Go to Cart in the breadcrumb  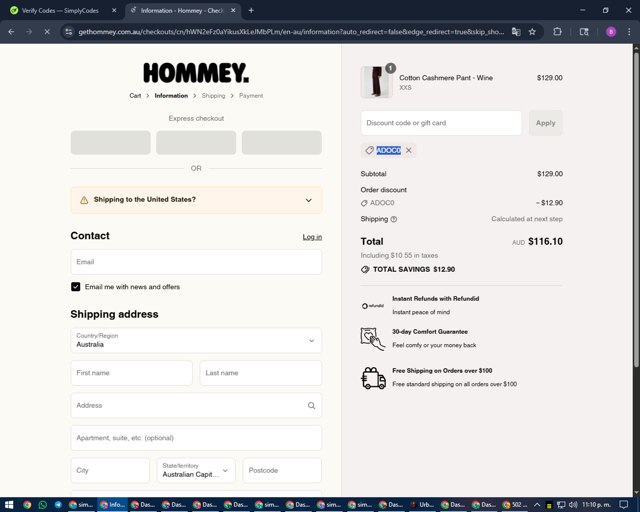coord(135,96)
